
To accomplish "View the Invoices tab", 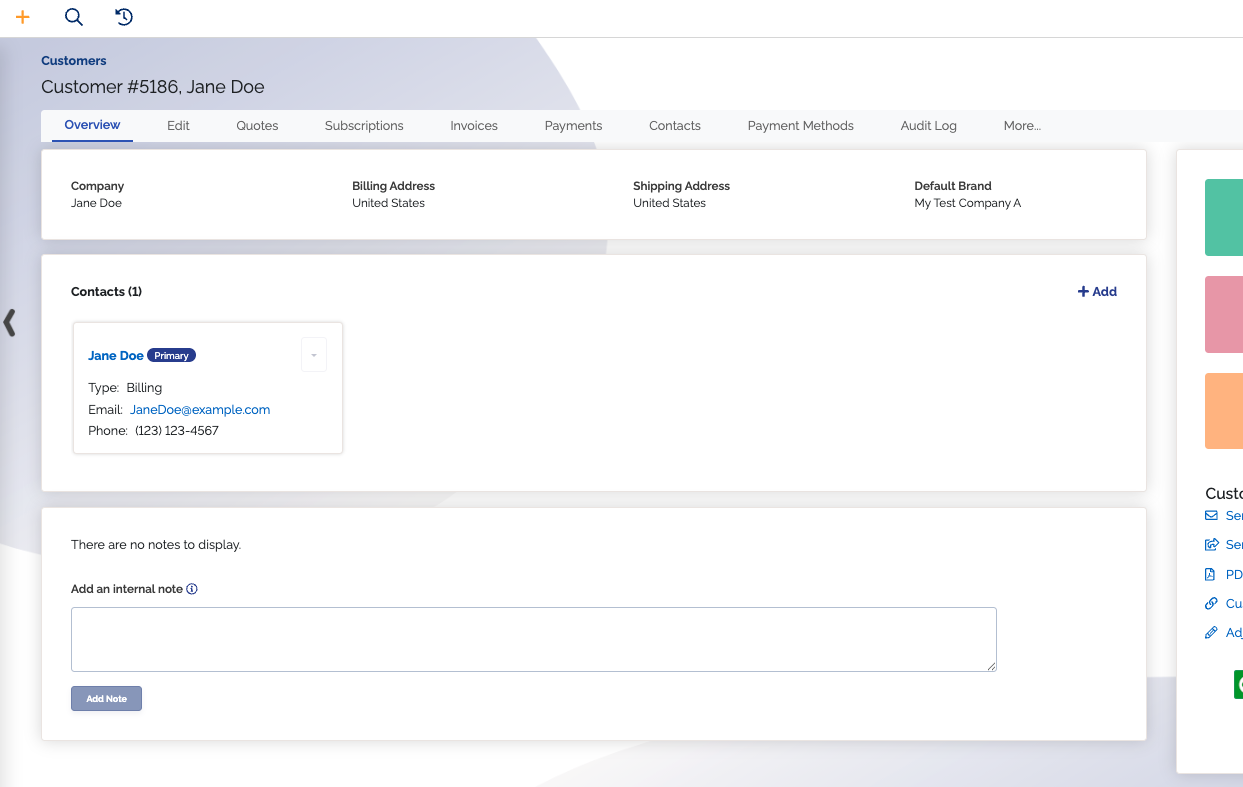I will click(474, 126).
